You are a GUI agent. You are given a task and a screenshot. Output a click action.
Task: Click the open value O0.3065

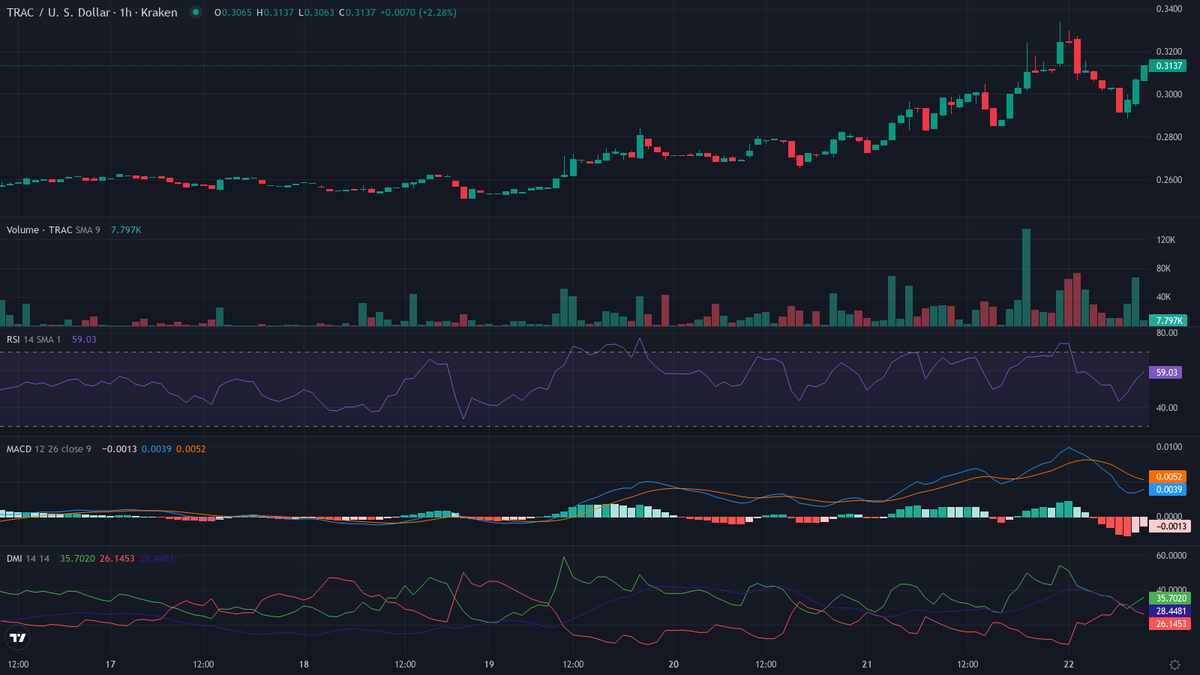pos(231,12)
